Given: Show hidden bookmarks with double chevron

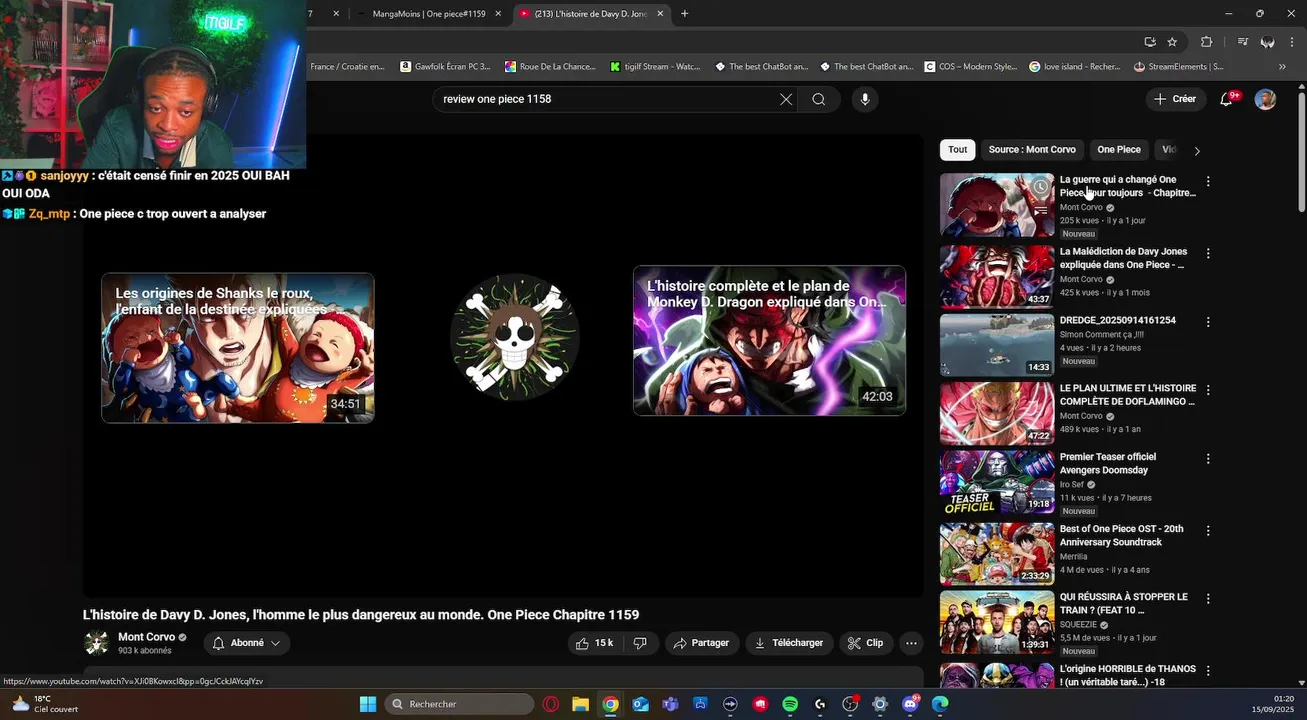Looking at the screenshot, I should pos(1282,67).
